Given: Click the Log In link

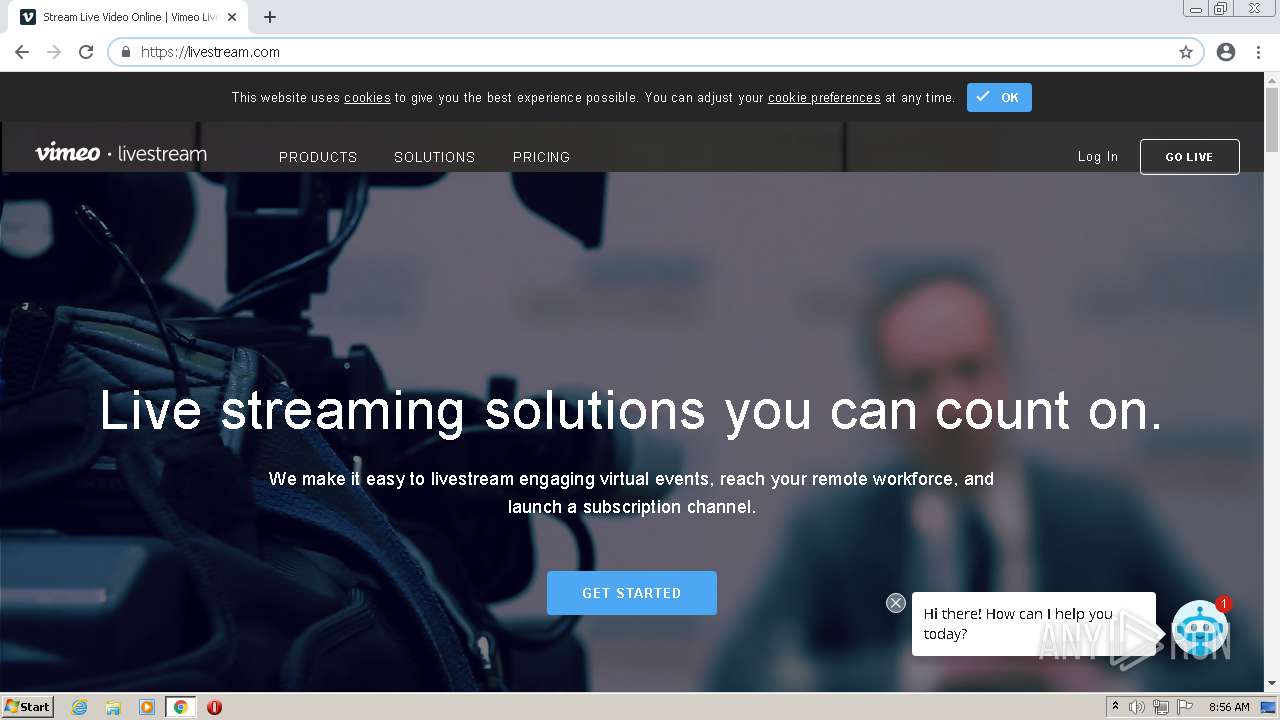Looking at the screenshot, I should [x=1098, y=156].
